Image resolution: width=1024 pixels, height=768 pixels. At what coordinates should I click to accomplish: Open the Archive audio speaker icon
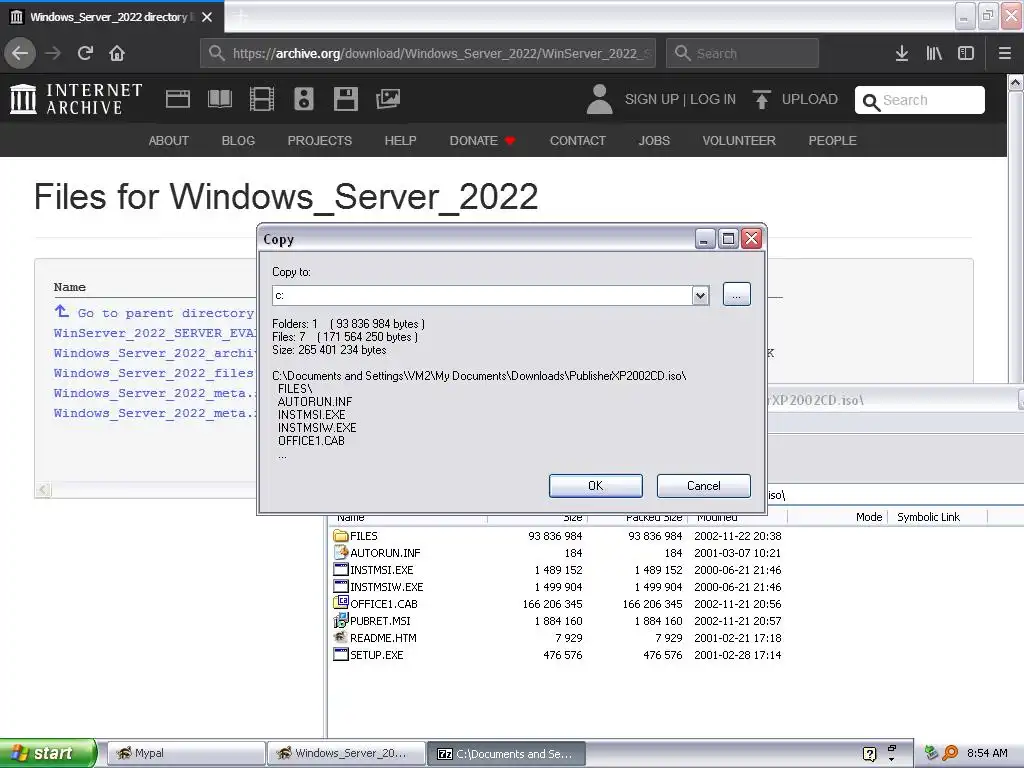pos(304,99)
